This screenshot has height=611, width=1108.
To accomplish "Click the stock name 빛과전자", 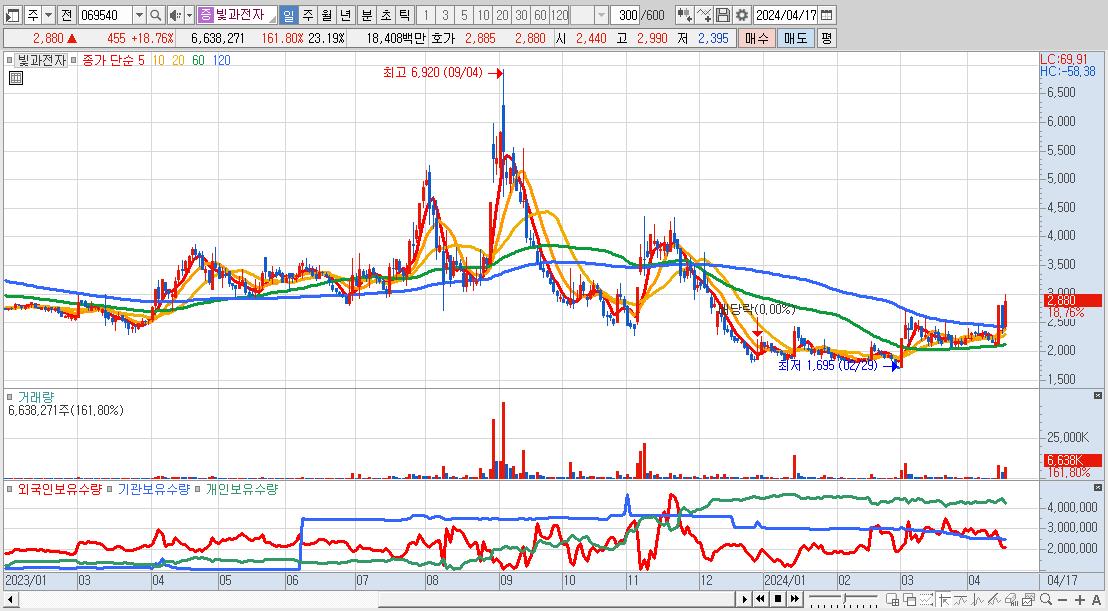I will (x=240, y=15).
